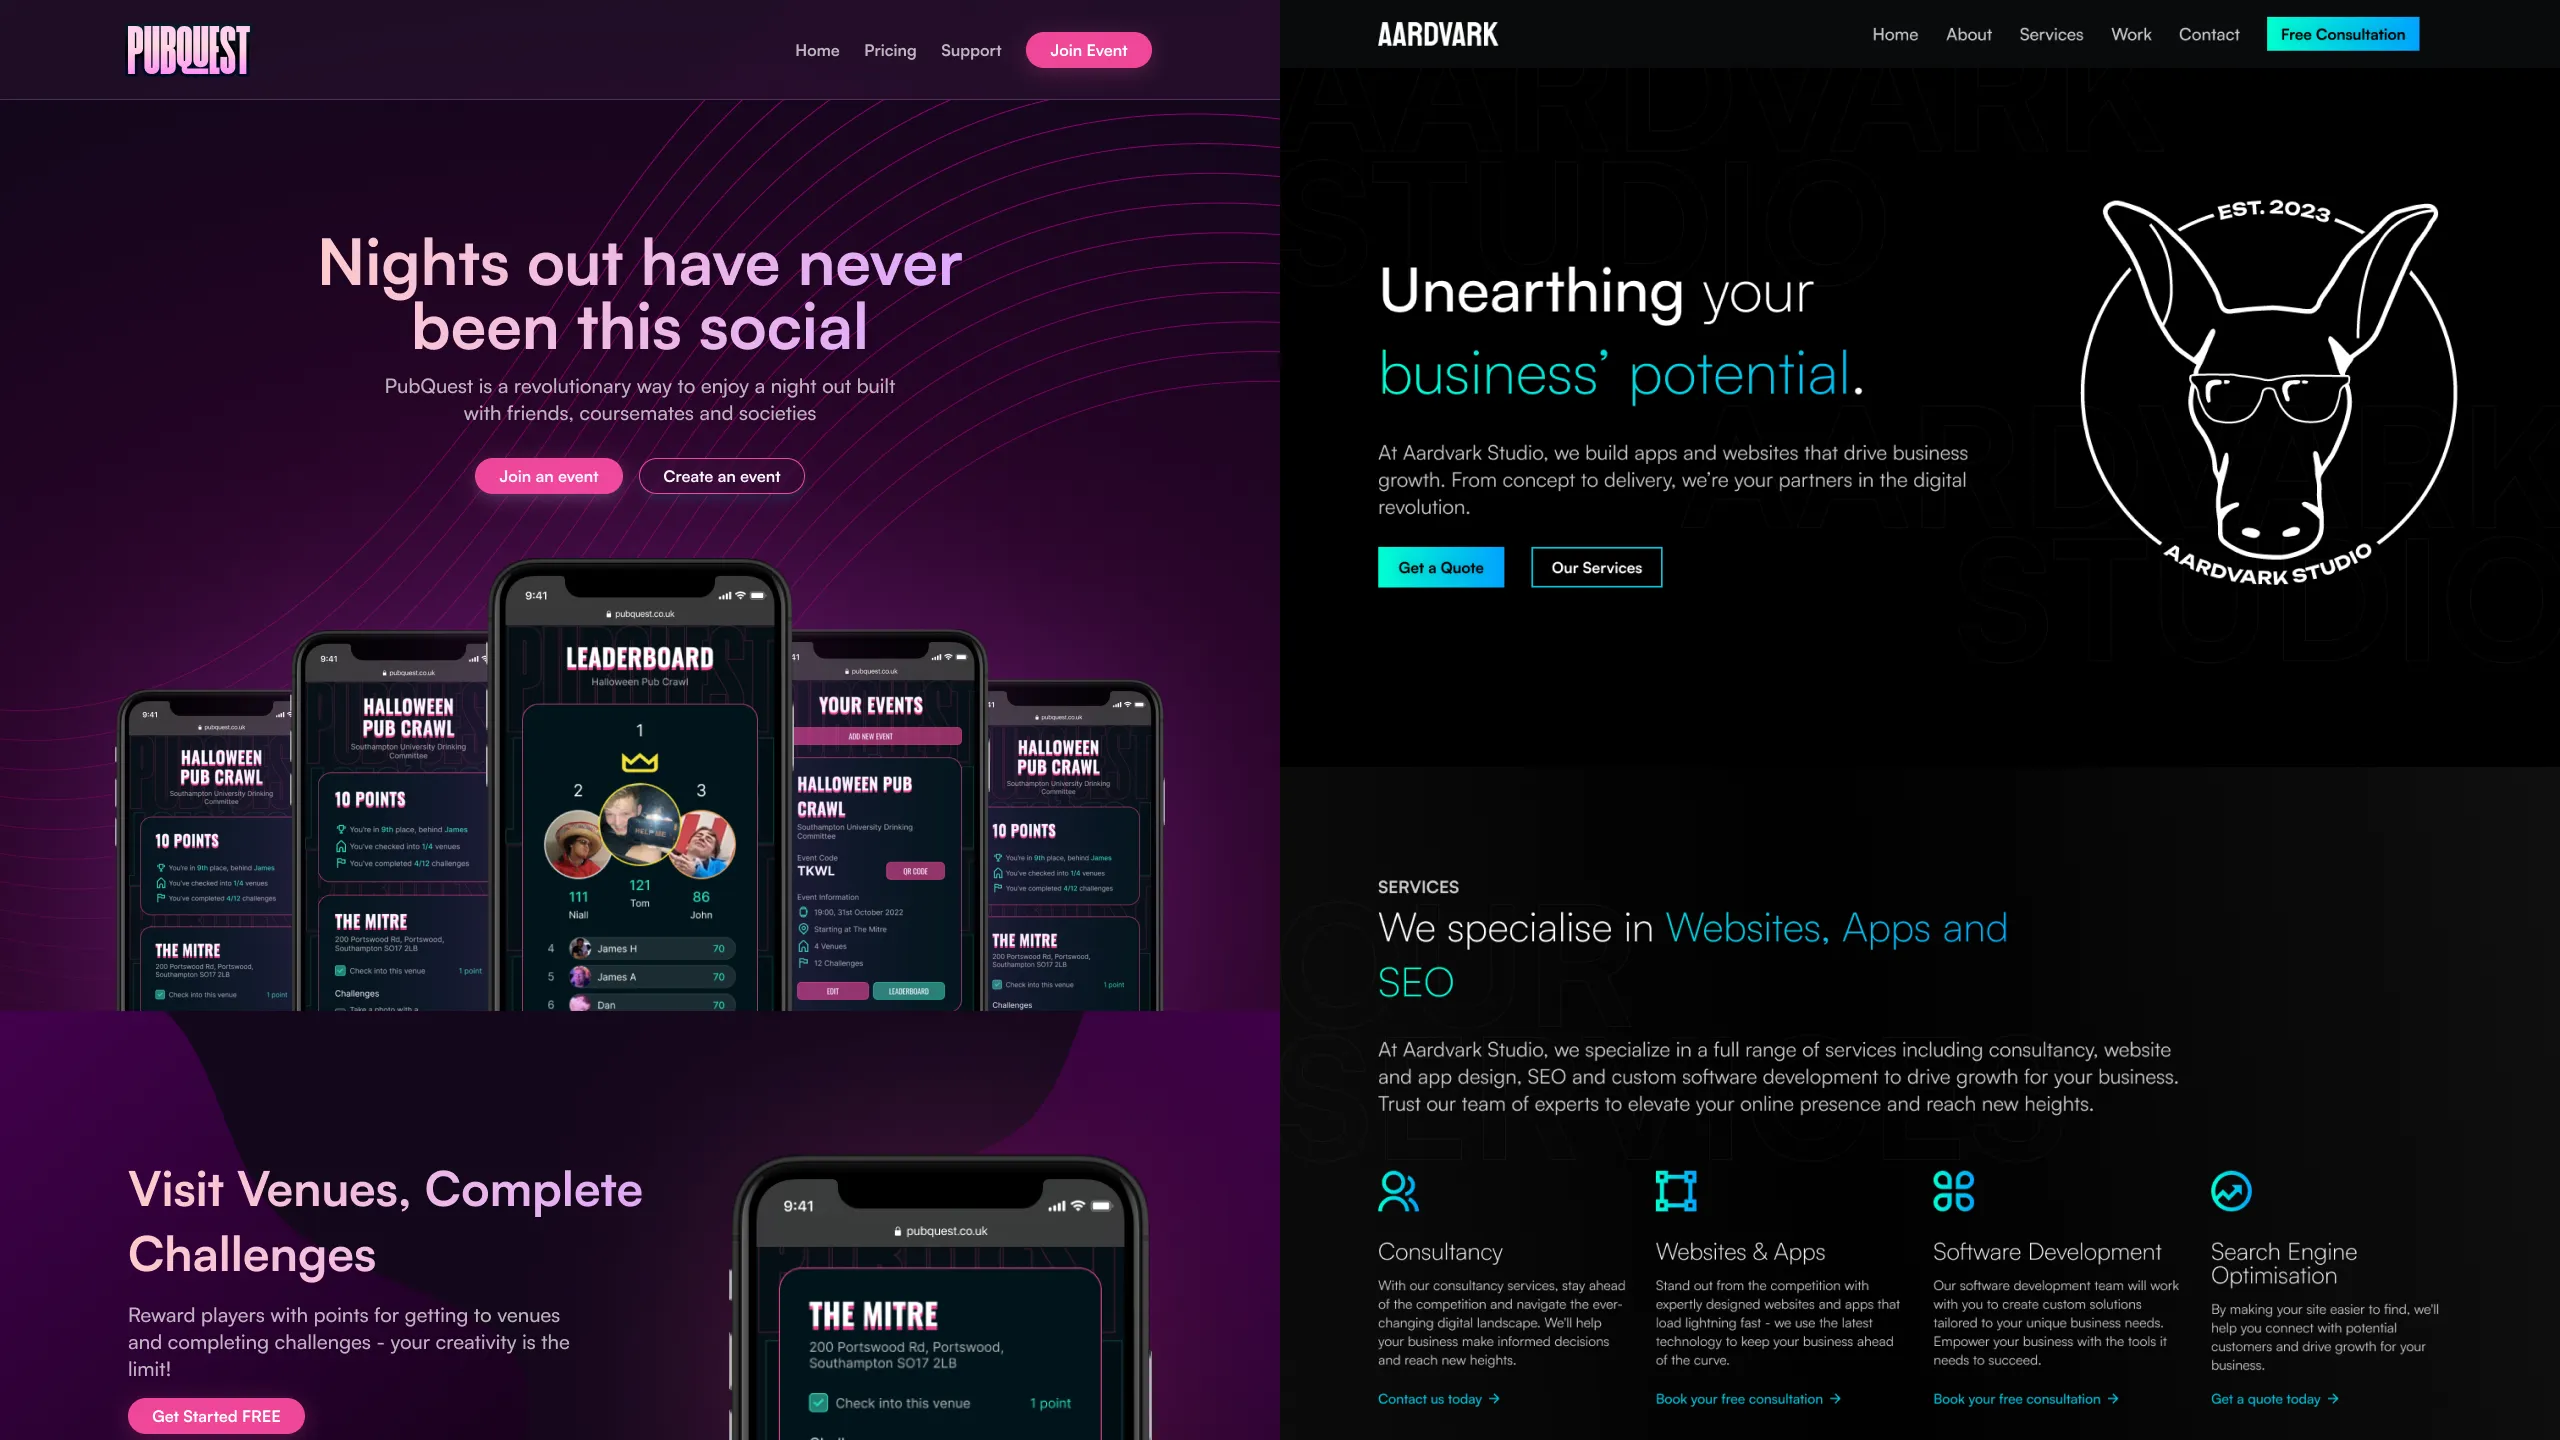Click the Get a Quote button
This screenshot has width=2560, height=1440.
point(1440,566)
